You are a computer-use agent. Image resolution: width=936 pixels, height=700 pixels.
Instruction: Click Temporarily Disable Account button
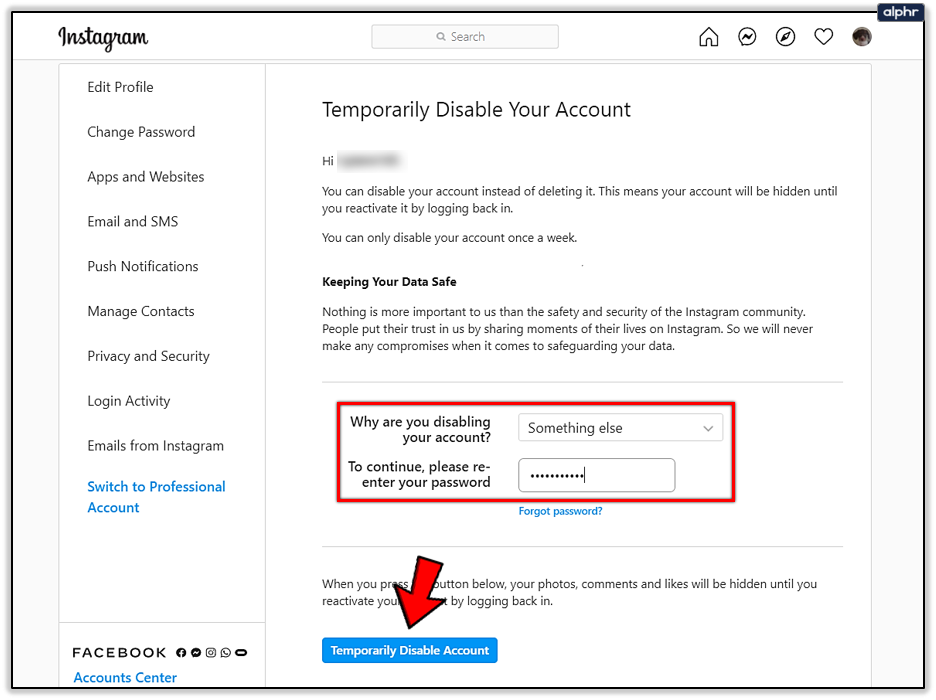coord(410,650)
